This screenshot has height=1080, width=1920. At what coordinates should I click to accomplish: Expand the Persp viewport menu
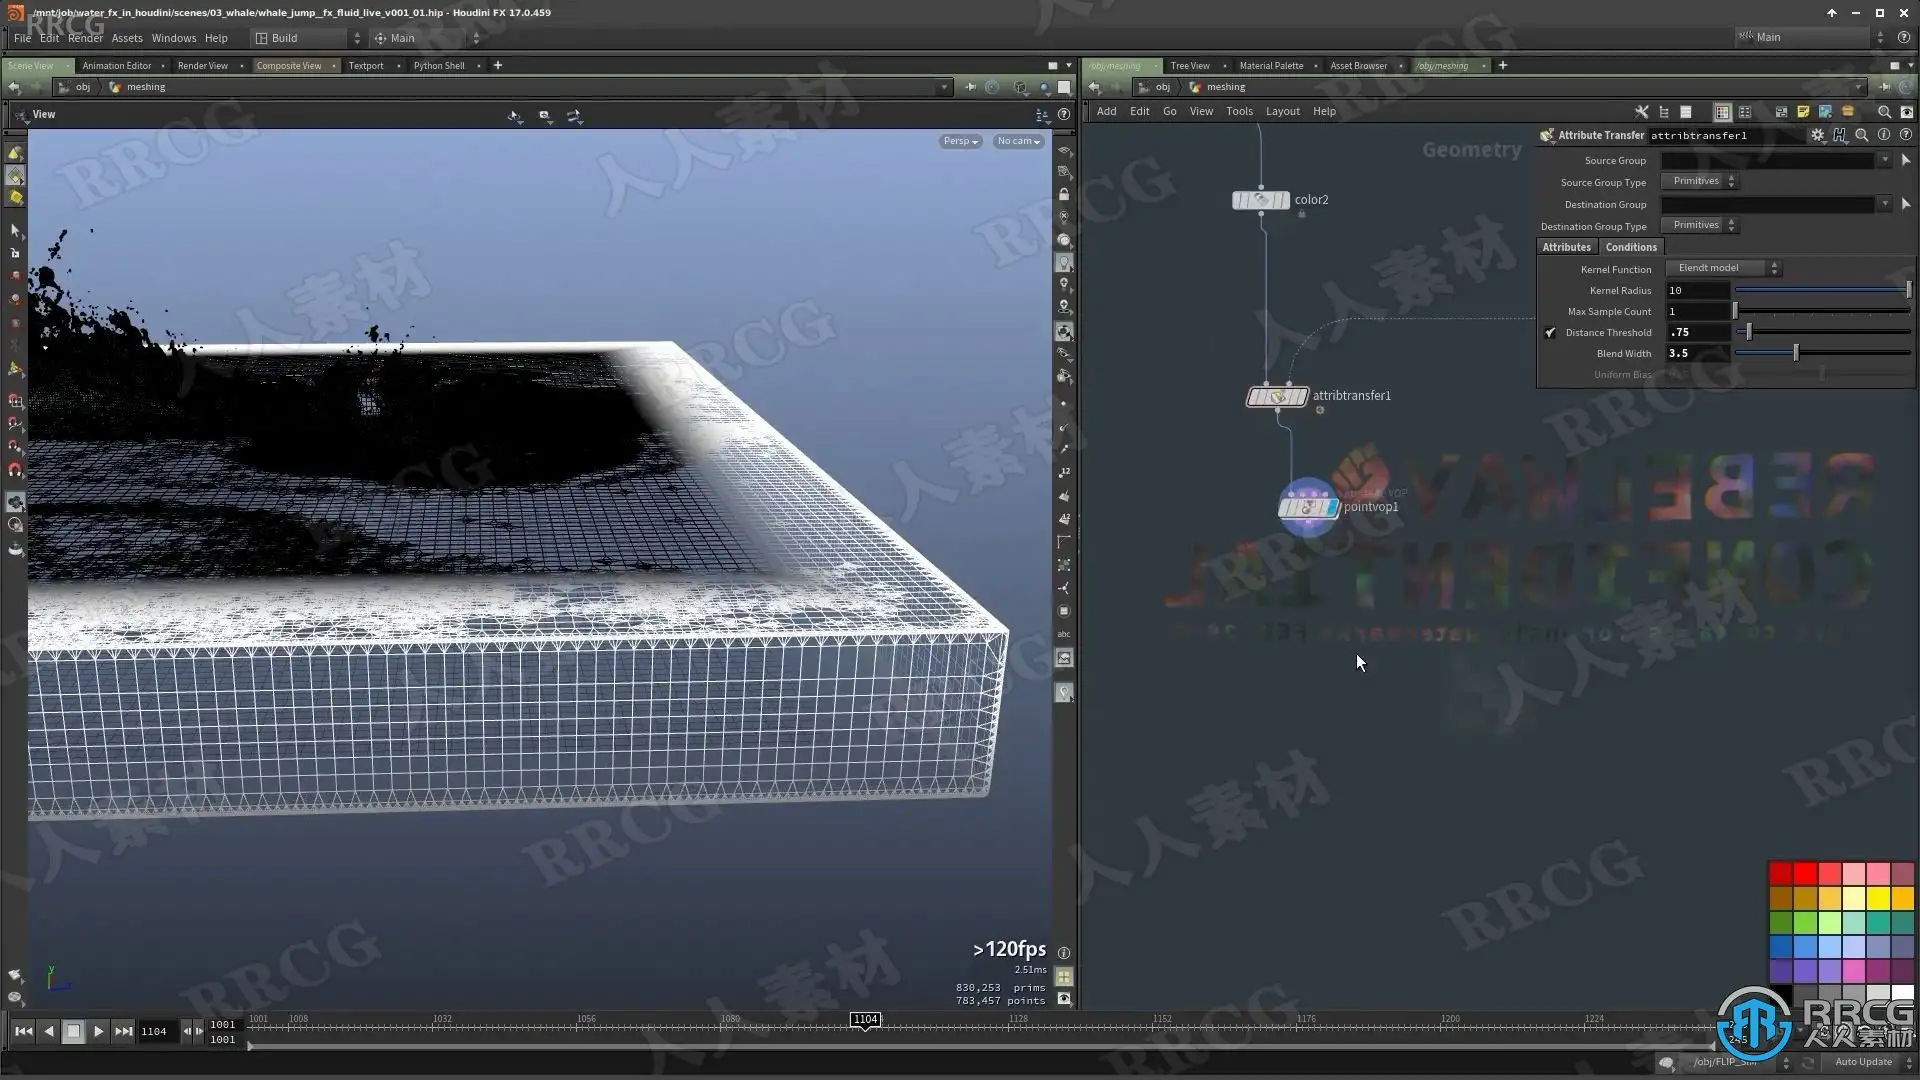pyautogui.click(x=960, y=141)
